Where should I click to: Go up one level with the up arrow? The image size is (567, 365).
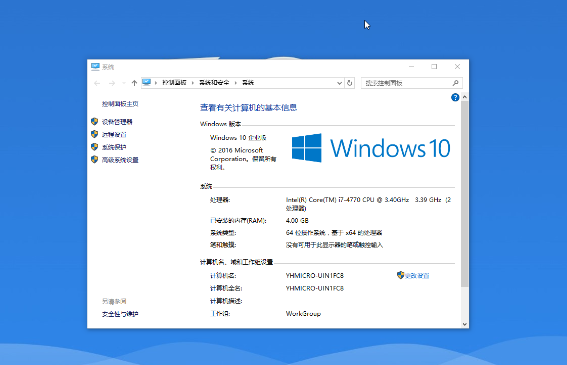[134, 83]
